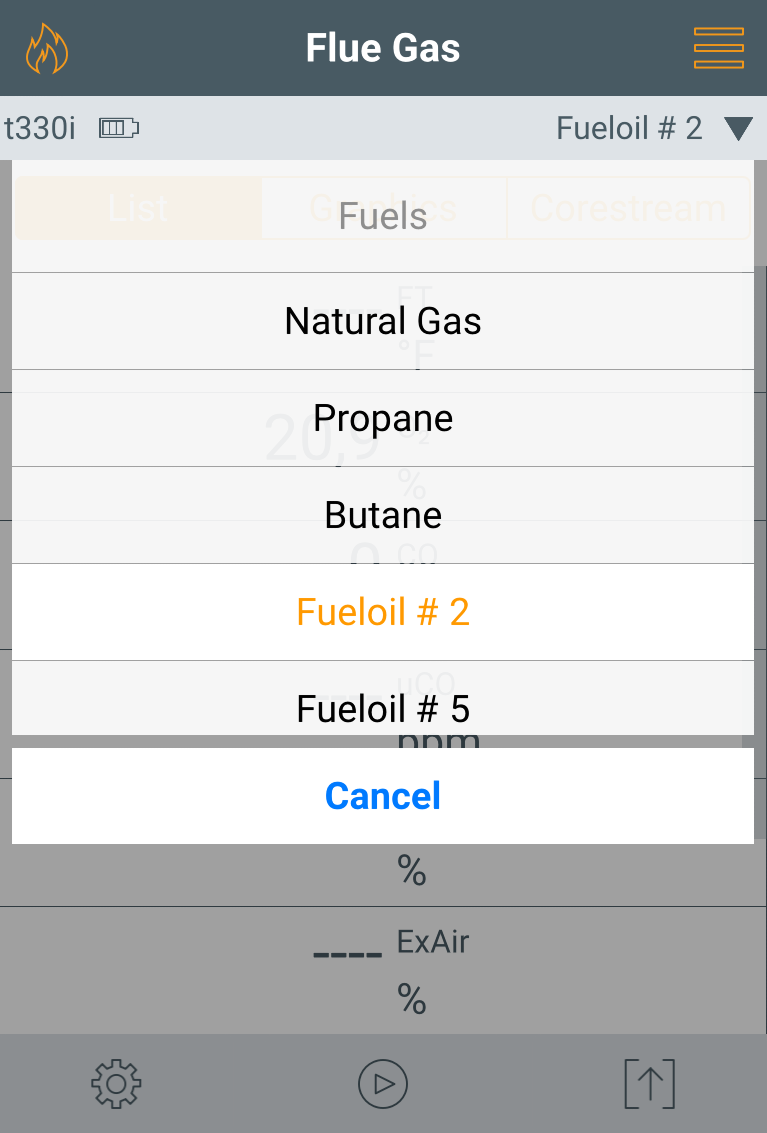The height and width of the screenshot is (1133, 767).
Task: Cancel the fuel selection dialog
Action: 383,796
